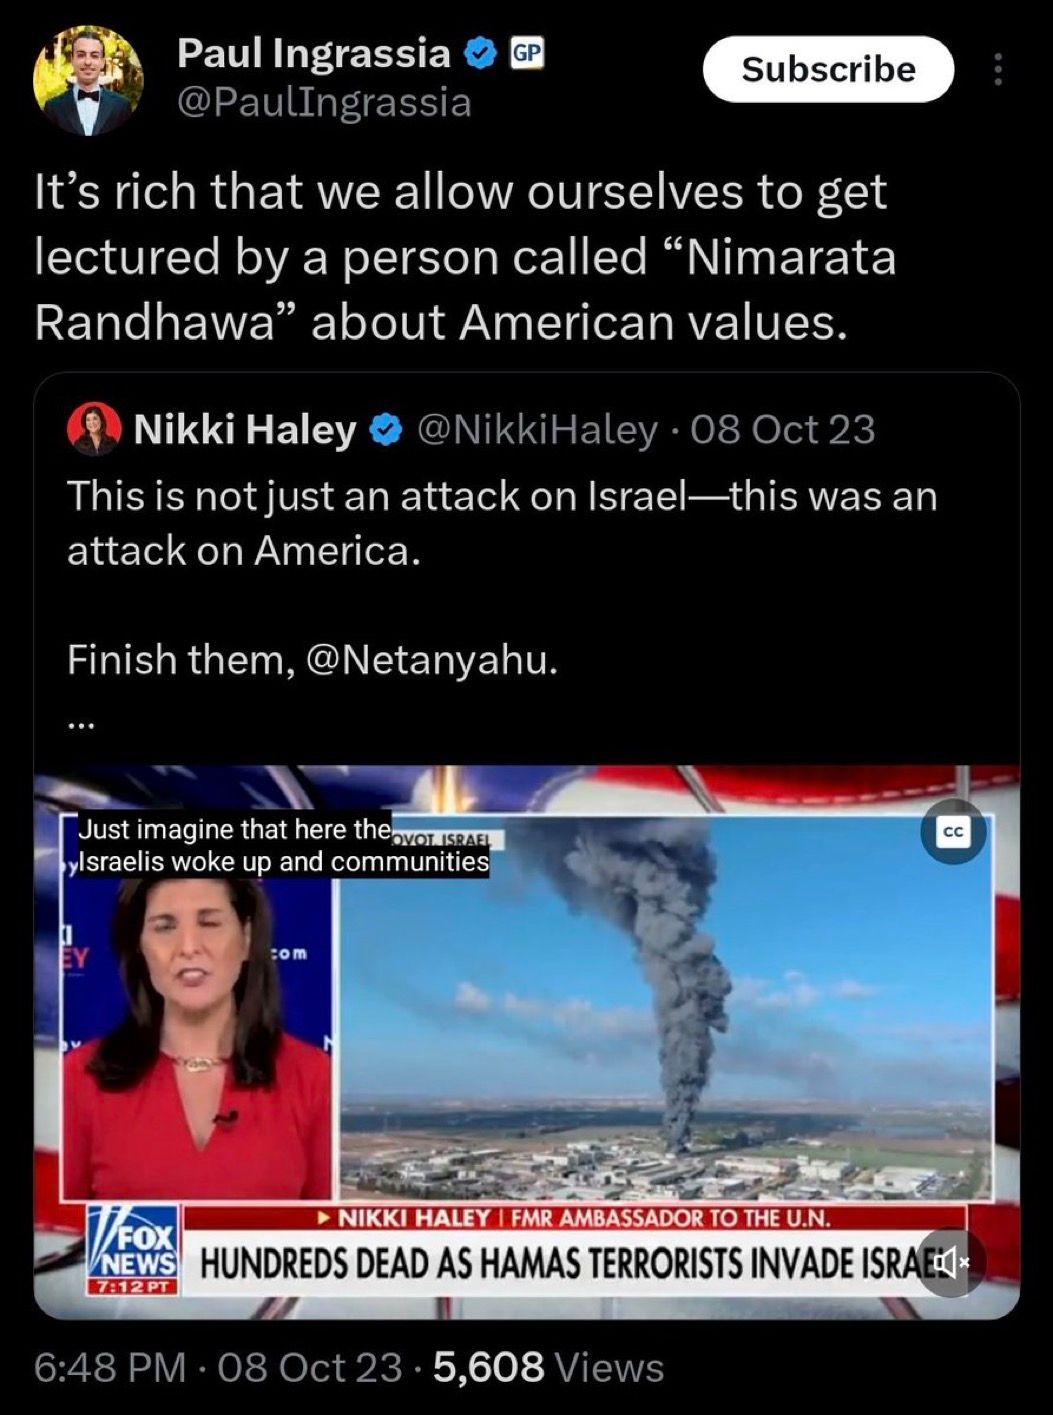Toggle closed captions with the CC icon
1053x1415 pixels.
coord(953,831)
